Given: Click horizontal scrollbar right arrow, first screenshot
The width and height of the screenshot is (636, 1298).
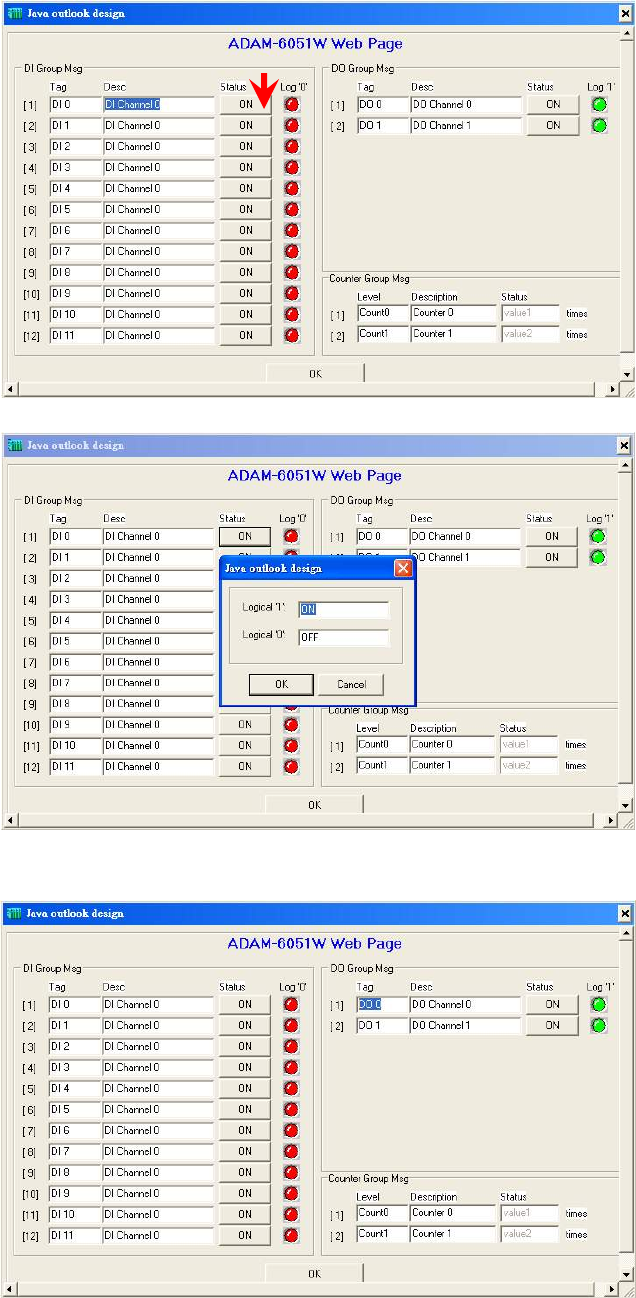Looking at the screenshot, I should point(613,390).
